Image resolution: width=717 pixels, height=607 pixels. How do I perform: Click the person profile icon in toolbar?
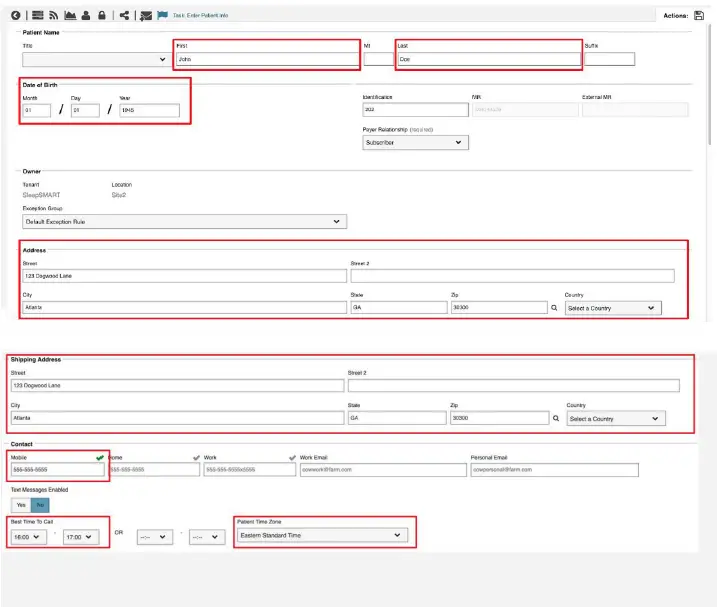point(85,16)
